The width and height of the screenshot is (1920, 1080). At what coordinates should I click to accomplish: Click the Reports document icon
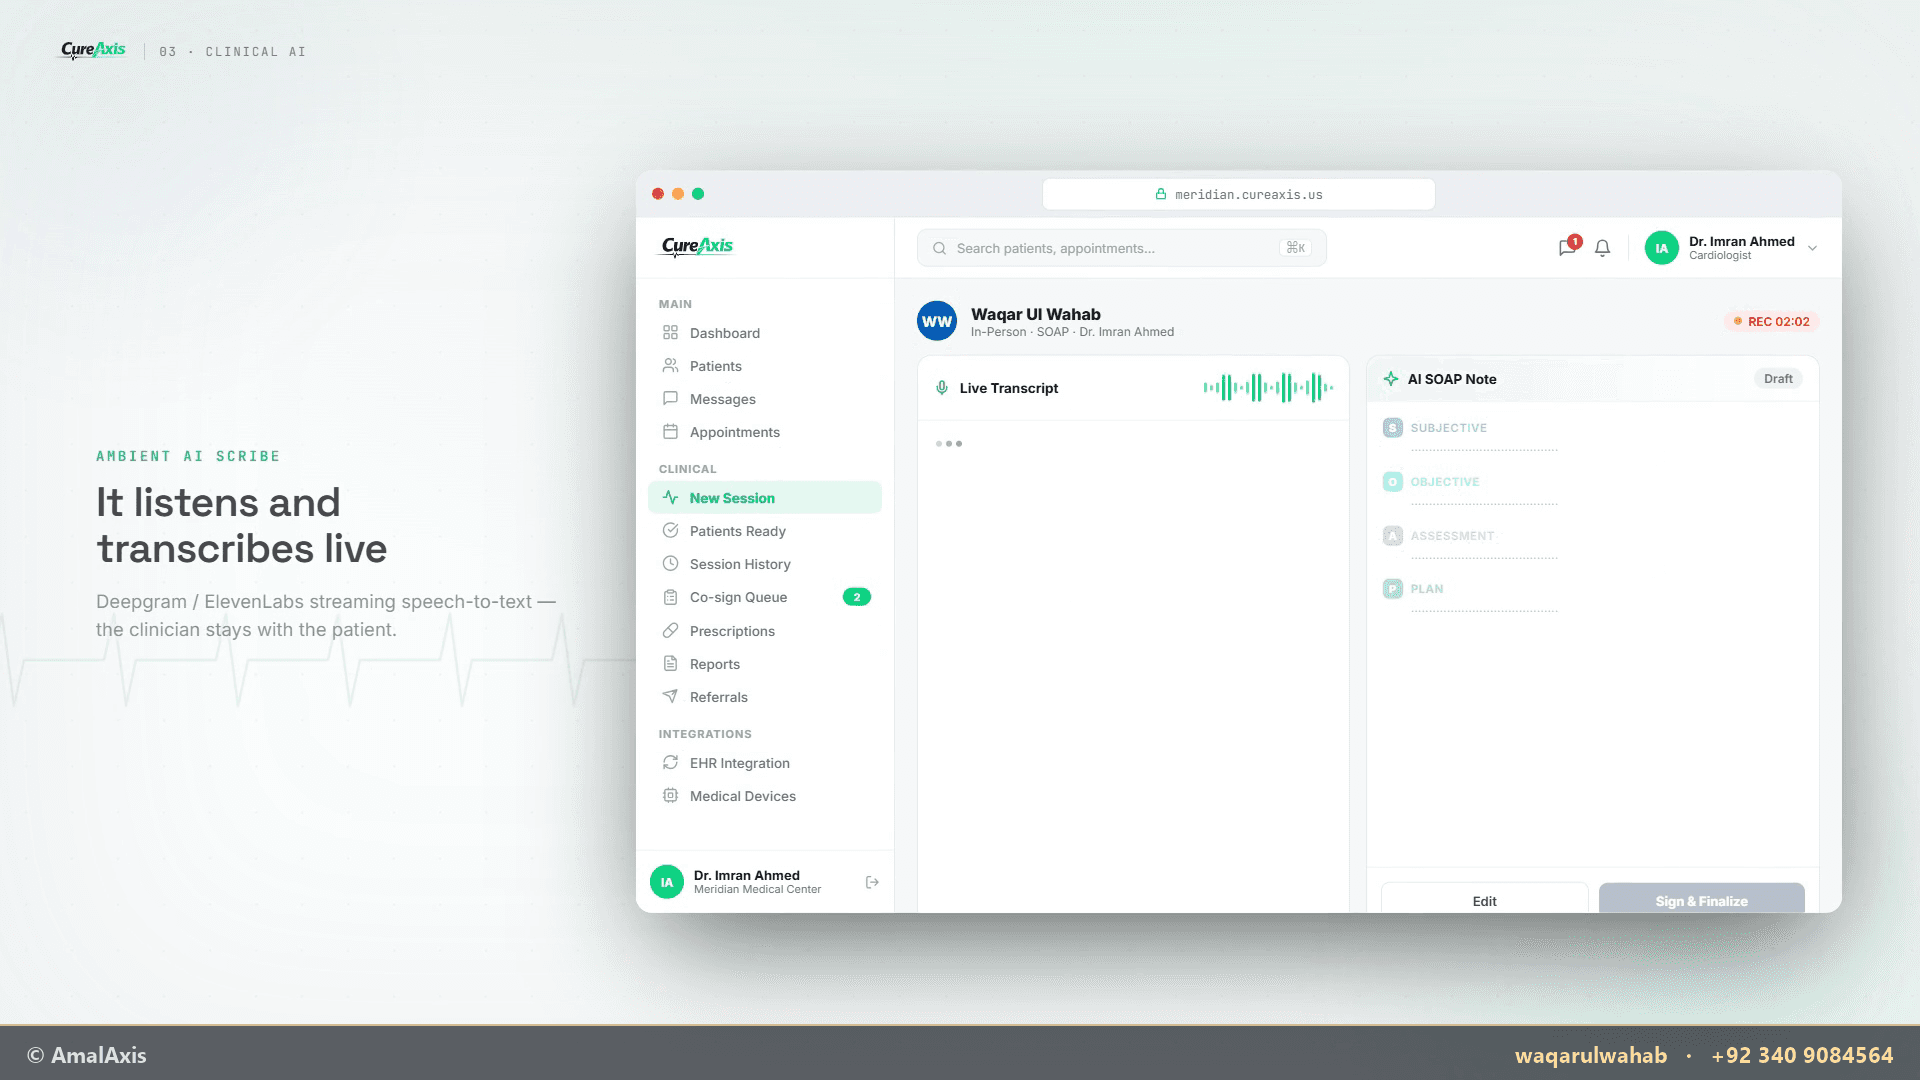(670, 664)
